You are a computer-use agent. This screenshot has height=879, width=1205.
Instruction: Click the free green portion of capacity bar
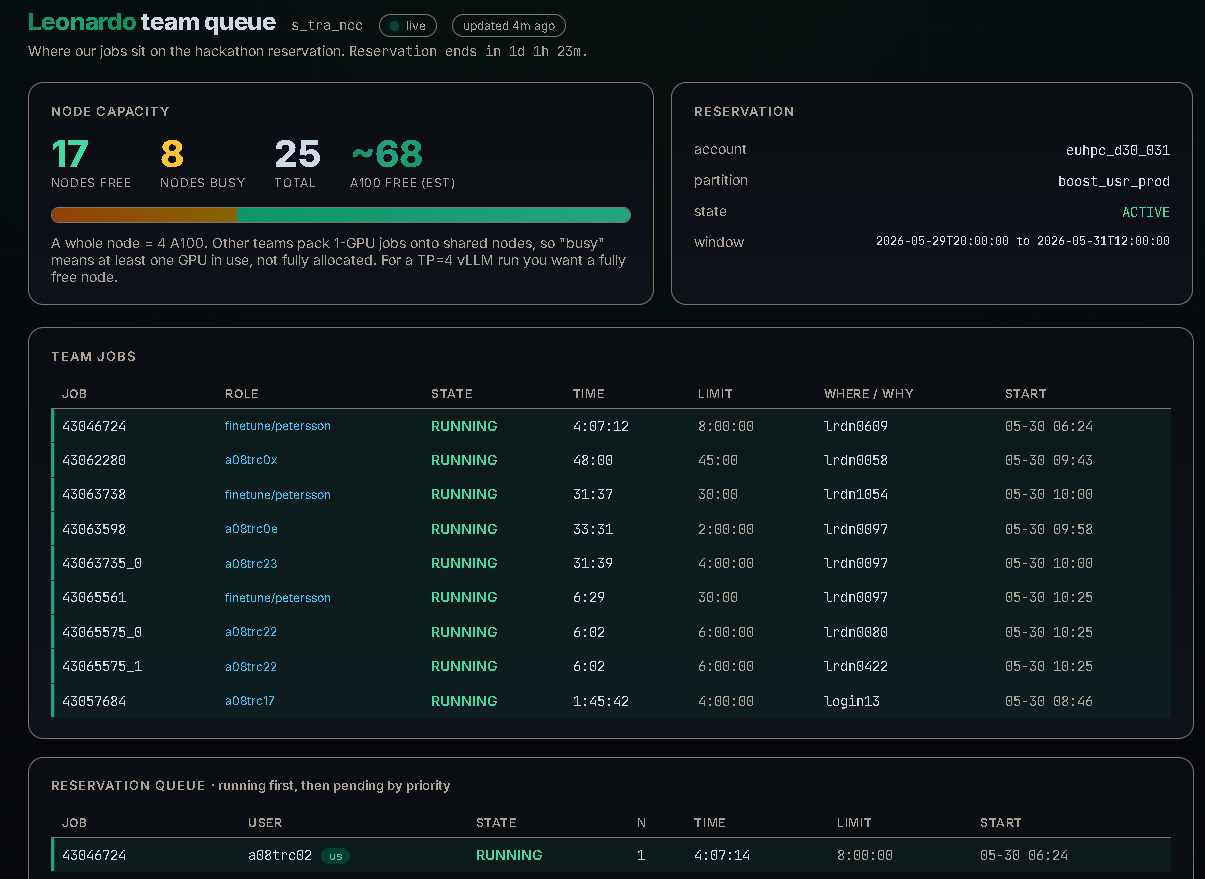click(434, 215)
